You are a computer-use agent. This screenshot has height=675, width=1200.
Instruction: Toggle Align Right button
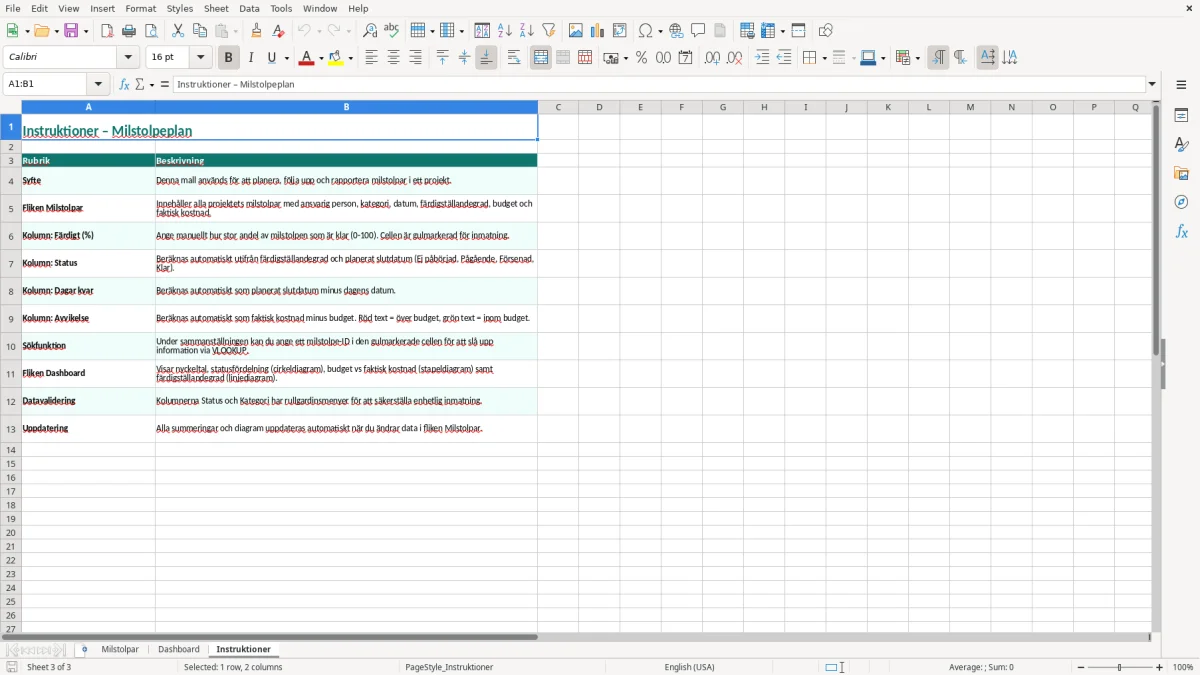(x=415, y=58)
